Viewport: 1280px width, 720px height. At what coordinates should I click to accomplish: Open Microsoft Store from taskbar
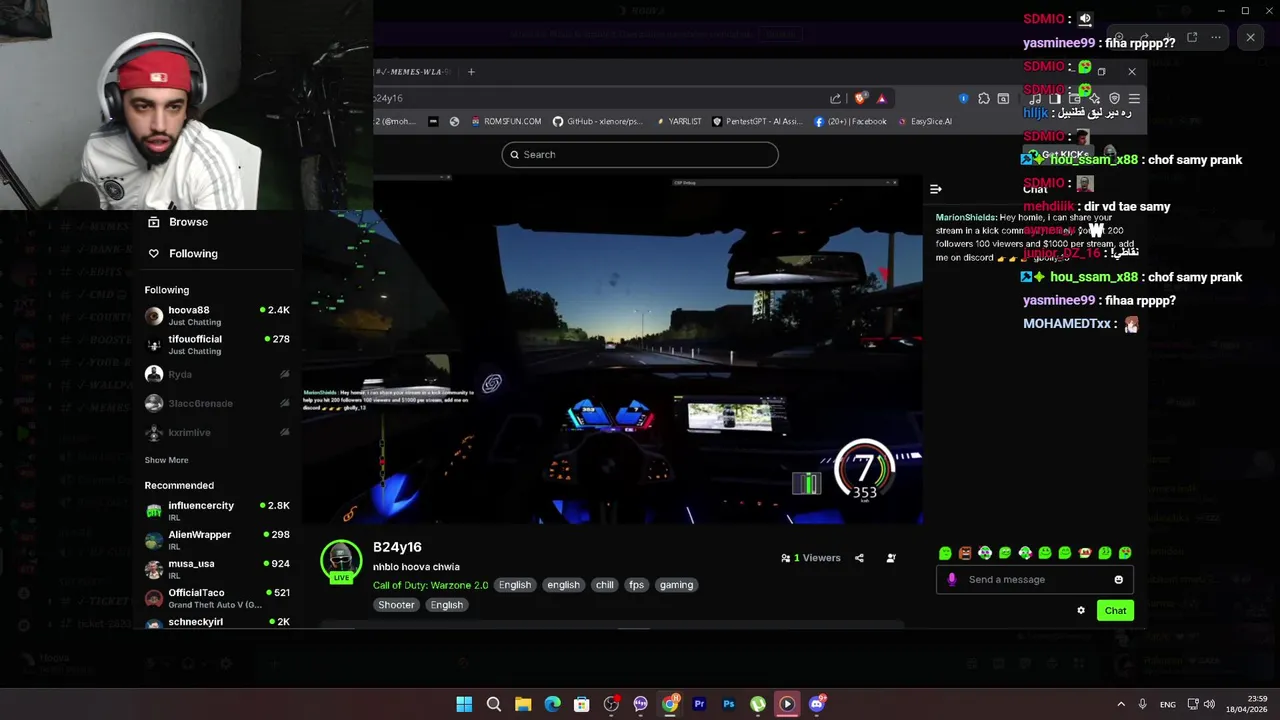pos(581,704)
